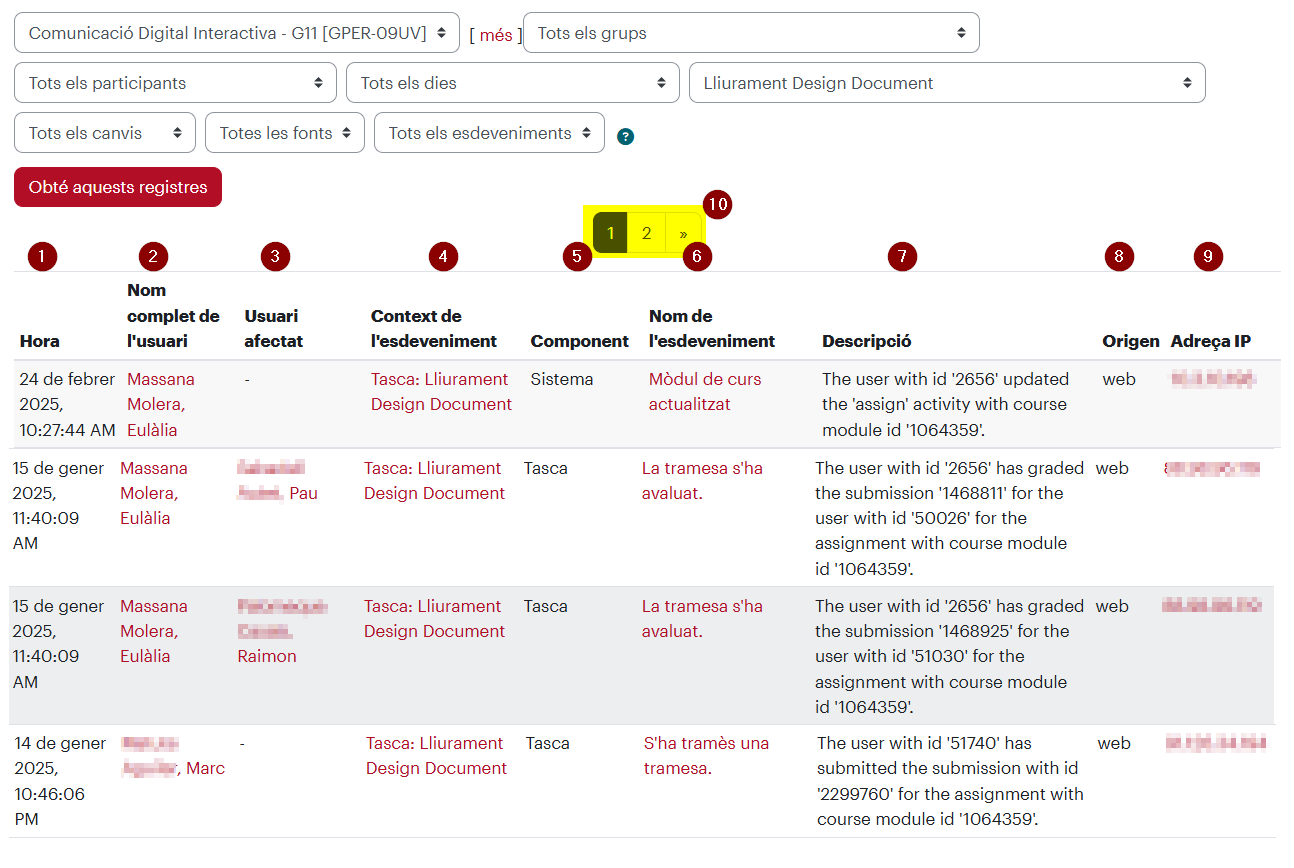Click the numbered marker 3 above Usuari afectat

coord(275,257)
